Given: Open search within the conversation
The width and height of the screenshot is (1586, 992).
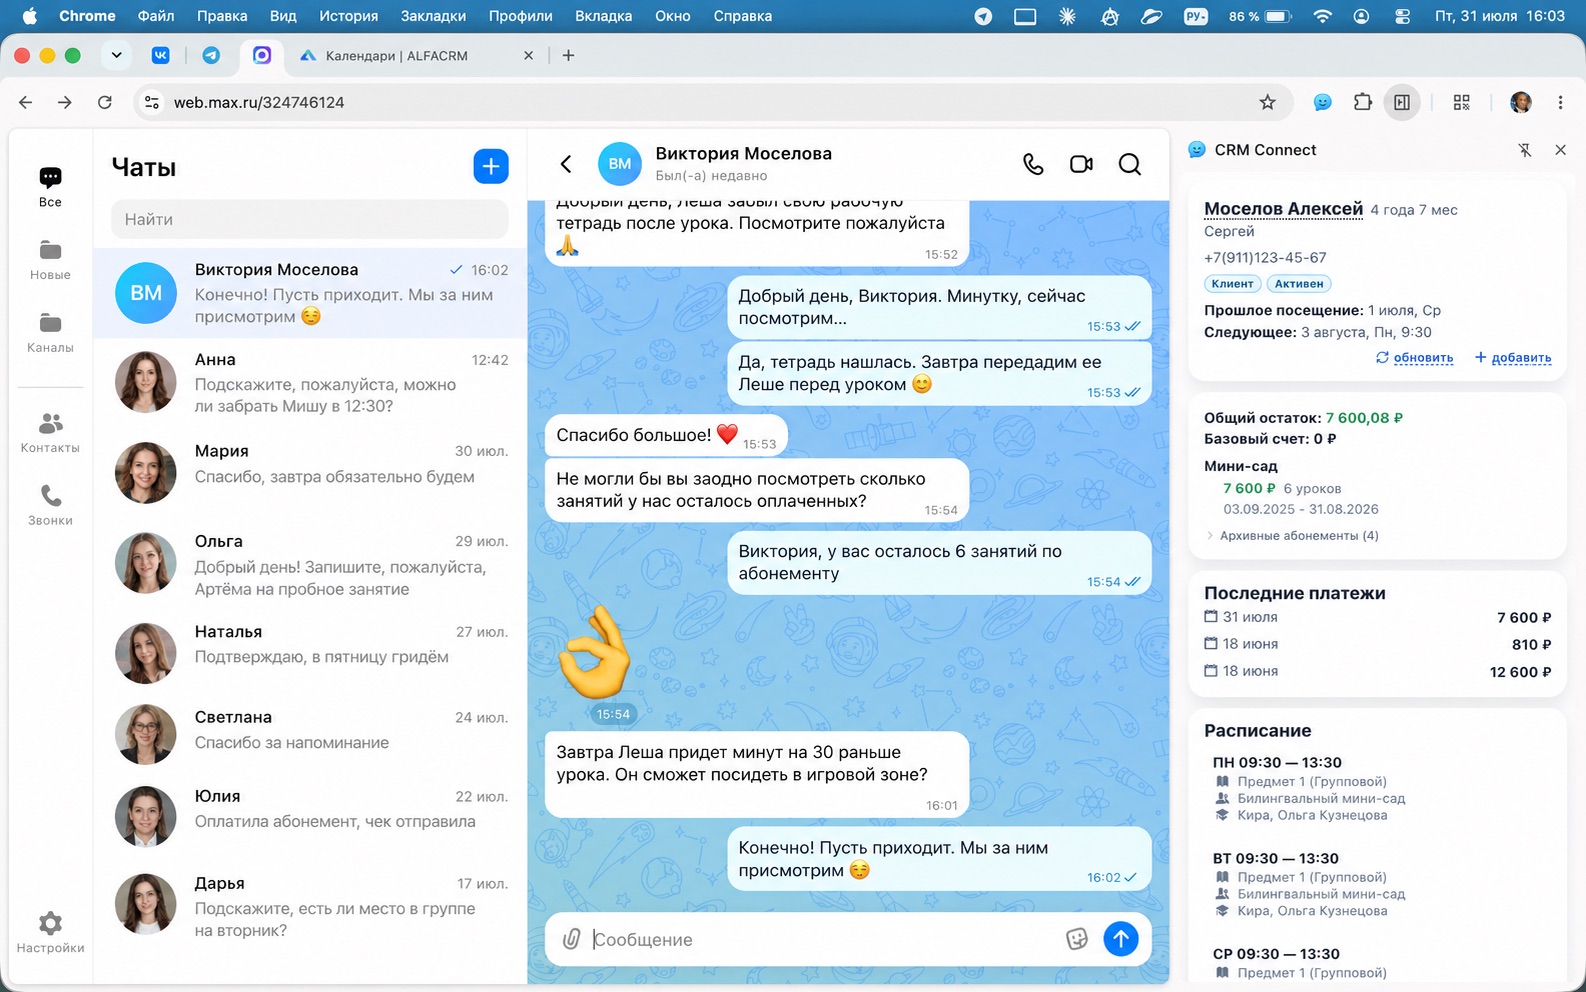Looking at the screenshot, I should 1130,164.
